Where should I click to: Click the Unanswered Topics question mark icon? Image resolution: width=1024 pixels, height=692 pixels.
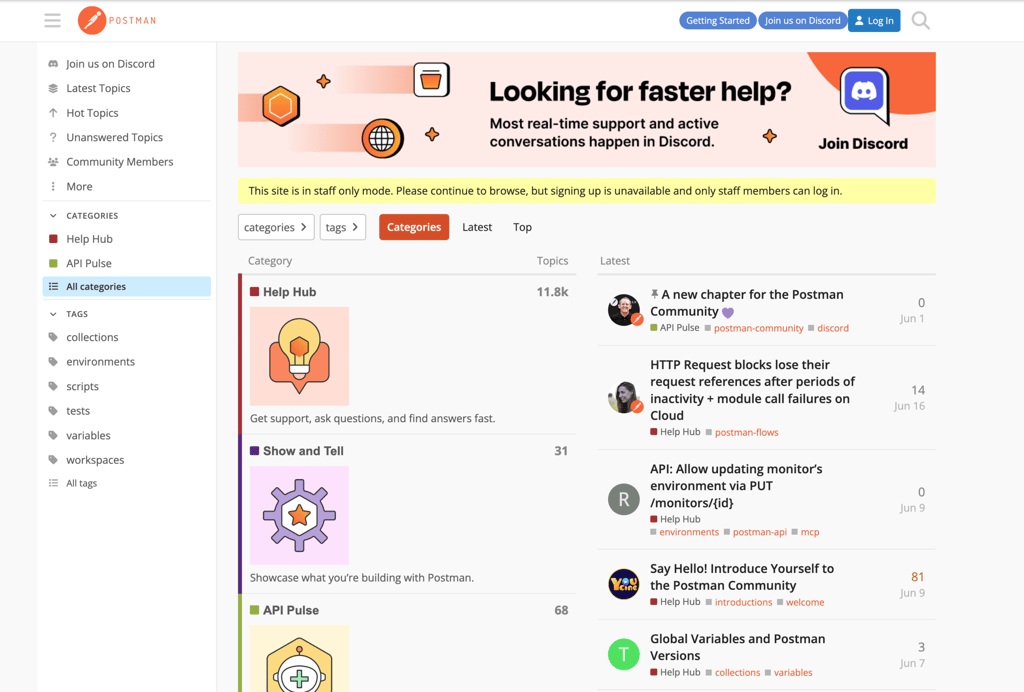[x=54, y=137]
